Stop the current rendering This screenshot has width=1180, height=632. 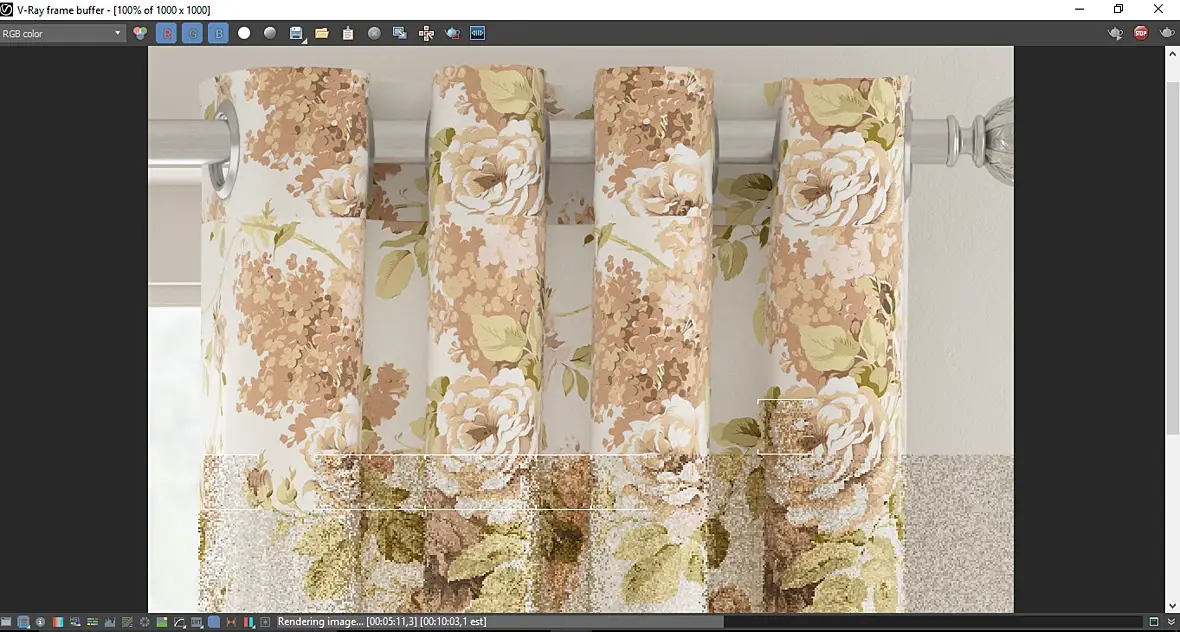coord(1141,33)
